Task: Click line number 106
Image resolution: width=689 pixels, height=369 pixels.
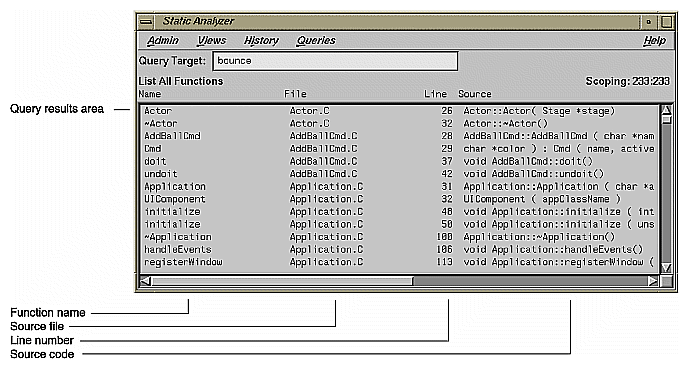Action: coord(444,250)
